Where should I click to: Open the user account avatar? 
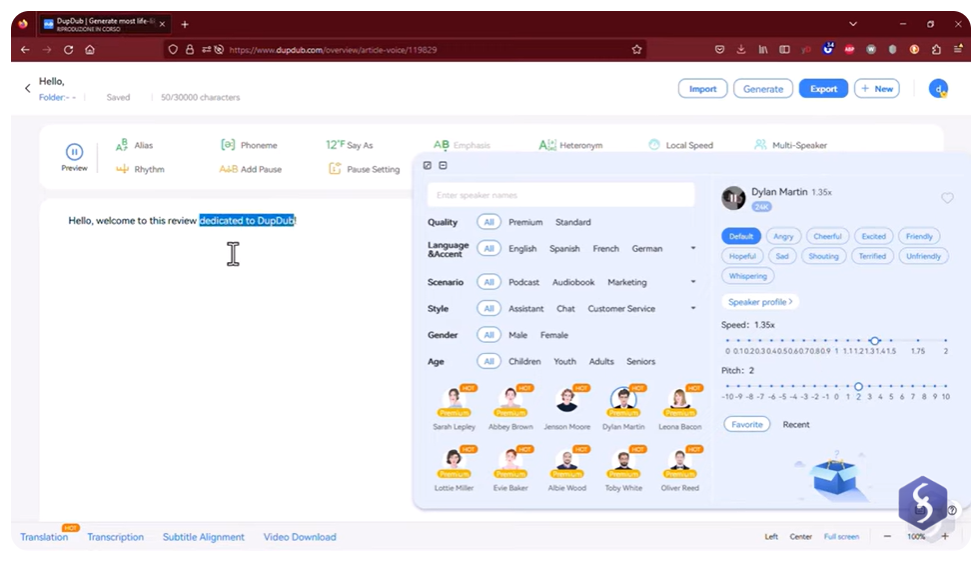point(938,89)
